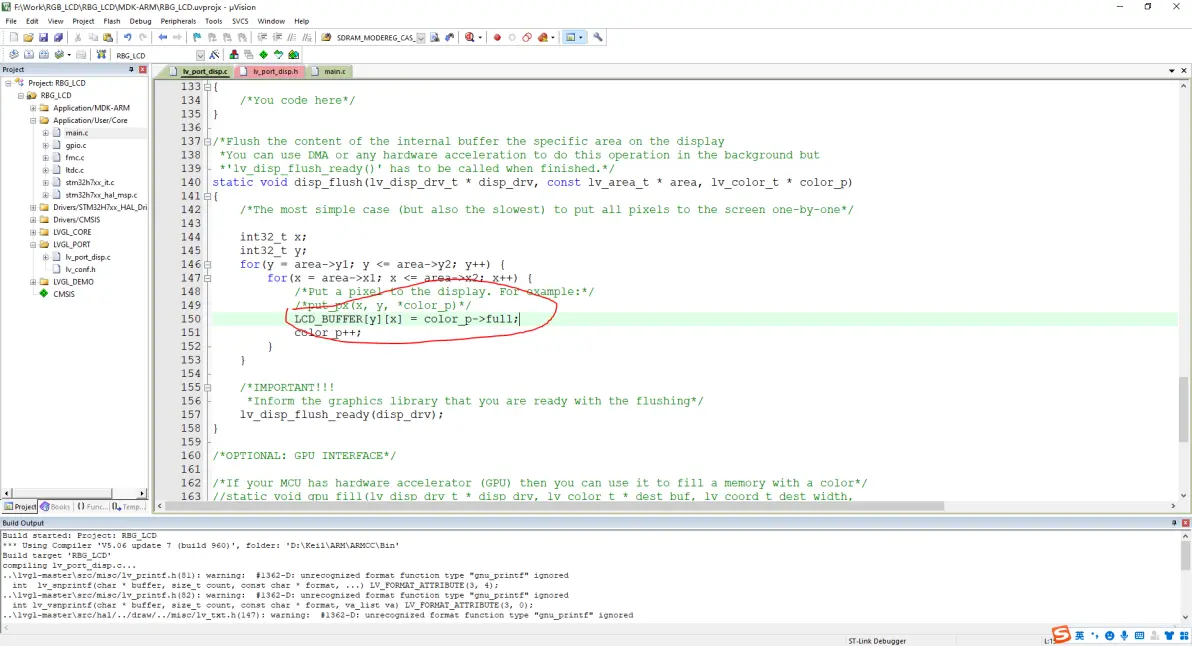
Task: Open the search text combo box dropdown
Action: (x=420, y=37)
